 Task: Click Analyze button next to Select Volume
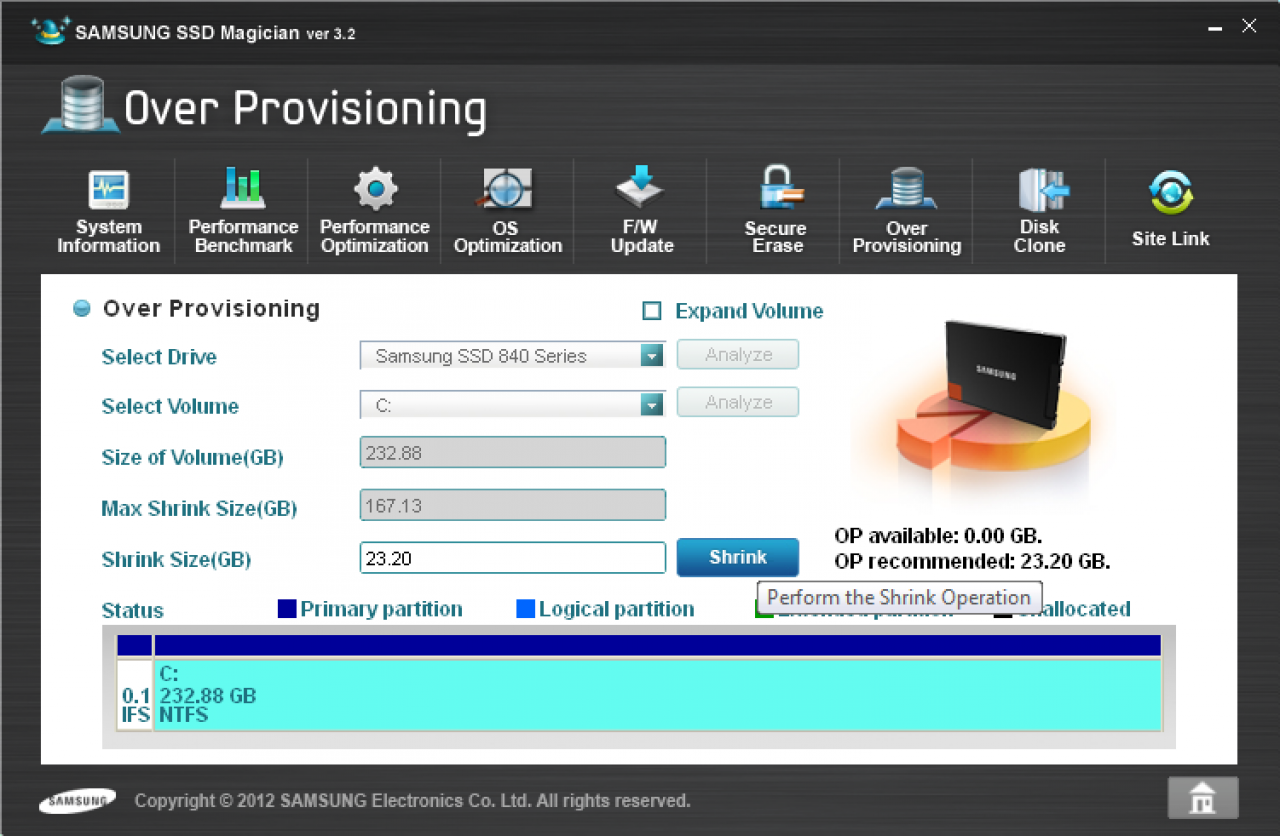point(738,402)
